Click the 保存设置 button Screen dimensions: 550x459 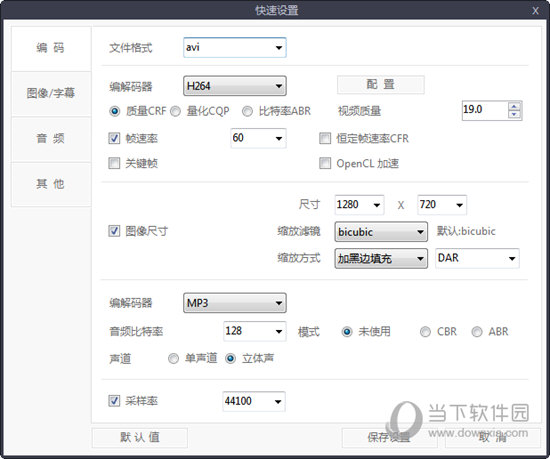click(389, 438)
